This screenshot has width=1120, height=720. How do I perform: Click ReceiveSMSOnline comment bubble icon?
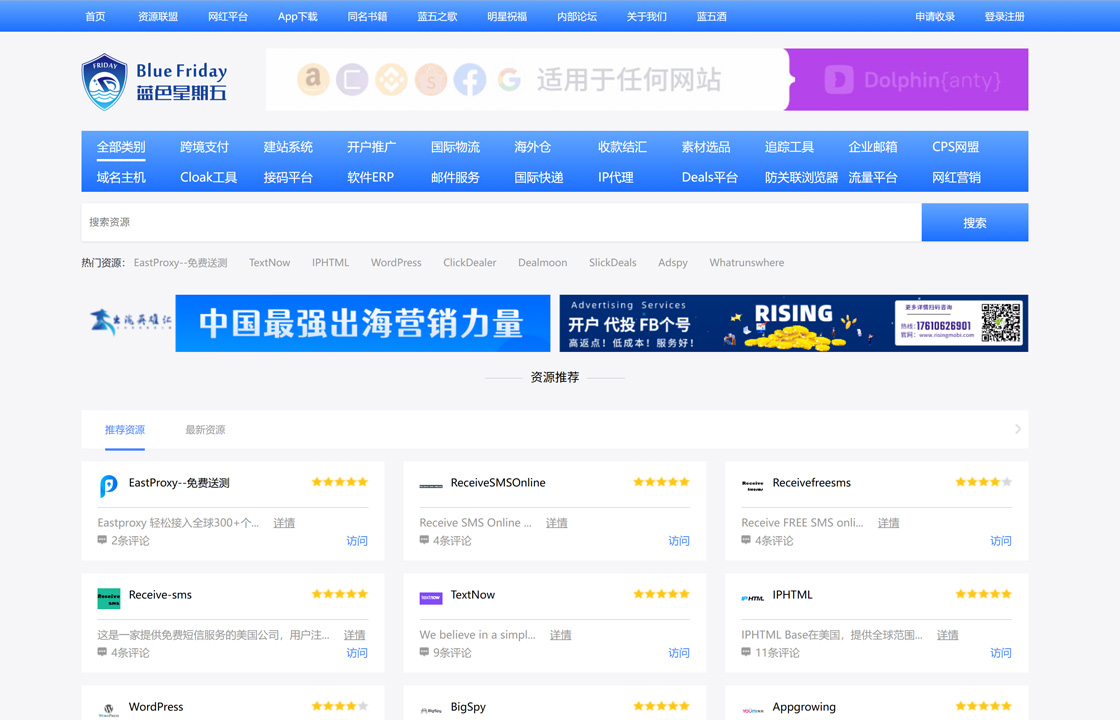point(424,540)
